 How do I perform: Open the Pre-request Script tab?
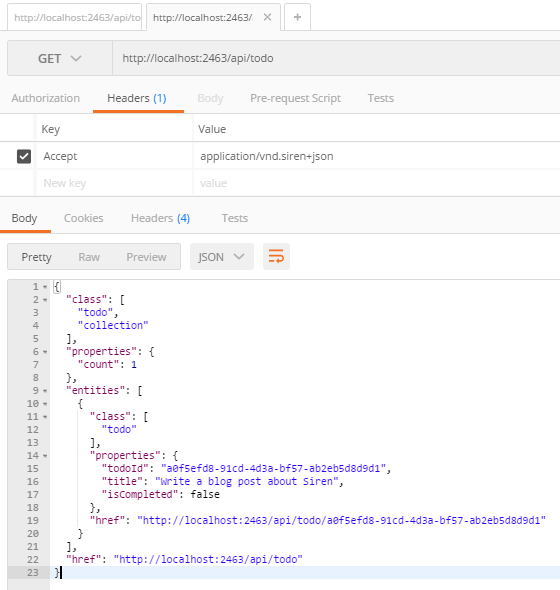(295, 98)
